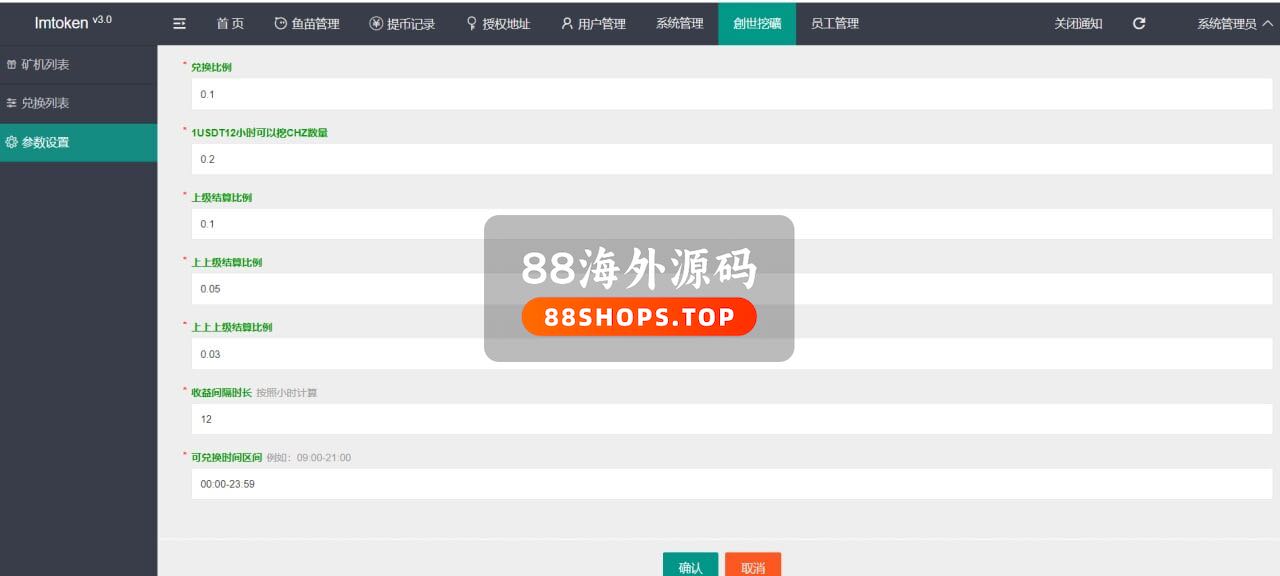Focus the 可兑换时间区间 input field
The image size is (1280, 576).
[731, 484]
